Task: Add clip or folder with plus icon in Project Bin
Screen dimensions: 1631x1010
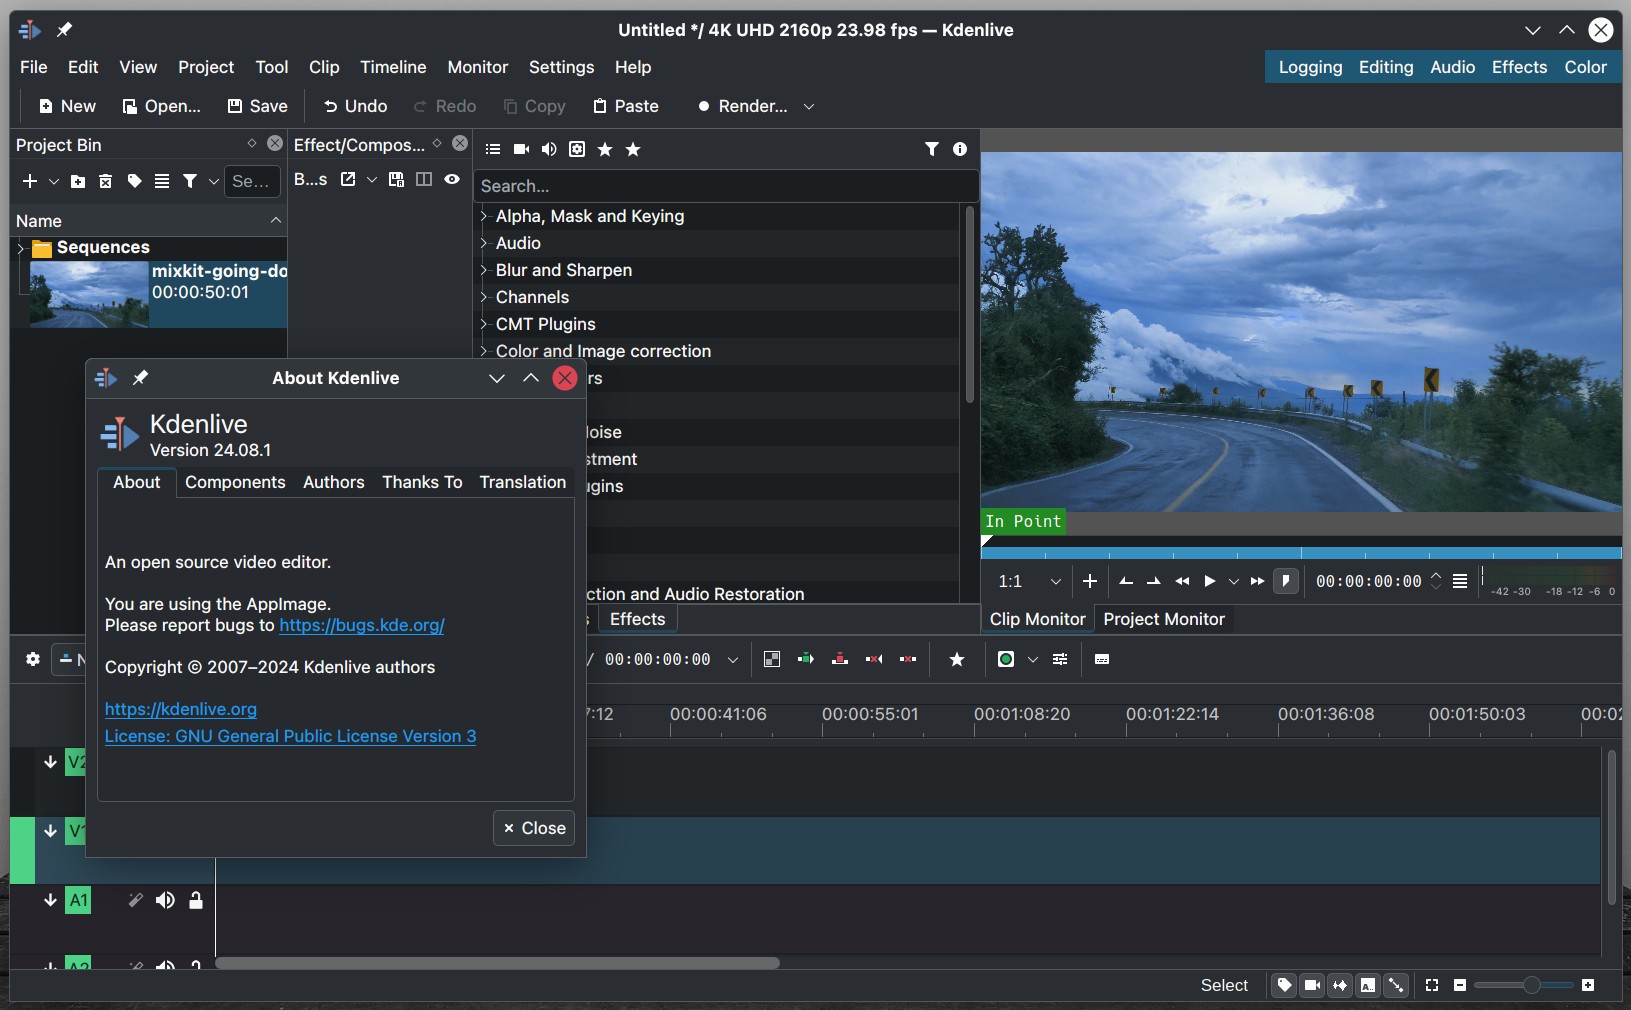Action: tap(30, 181)
